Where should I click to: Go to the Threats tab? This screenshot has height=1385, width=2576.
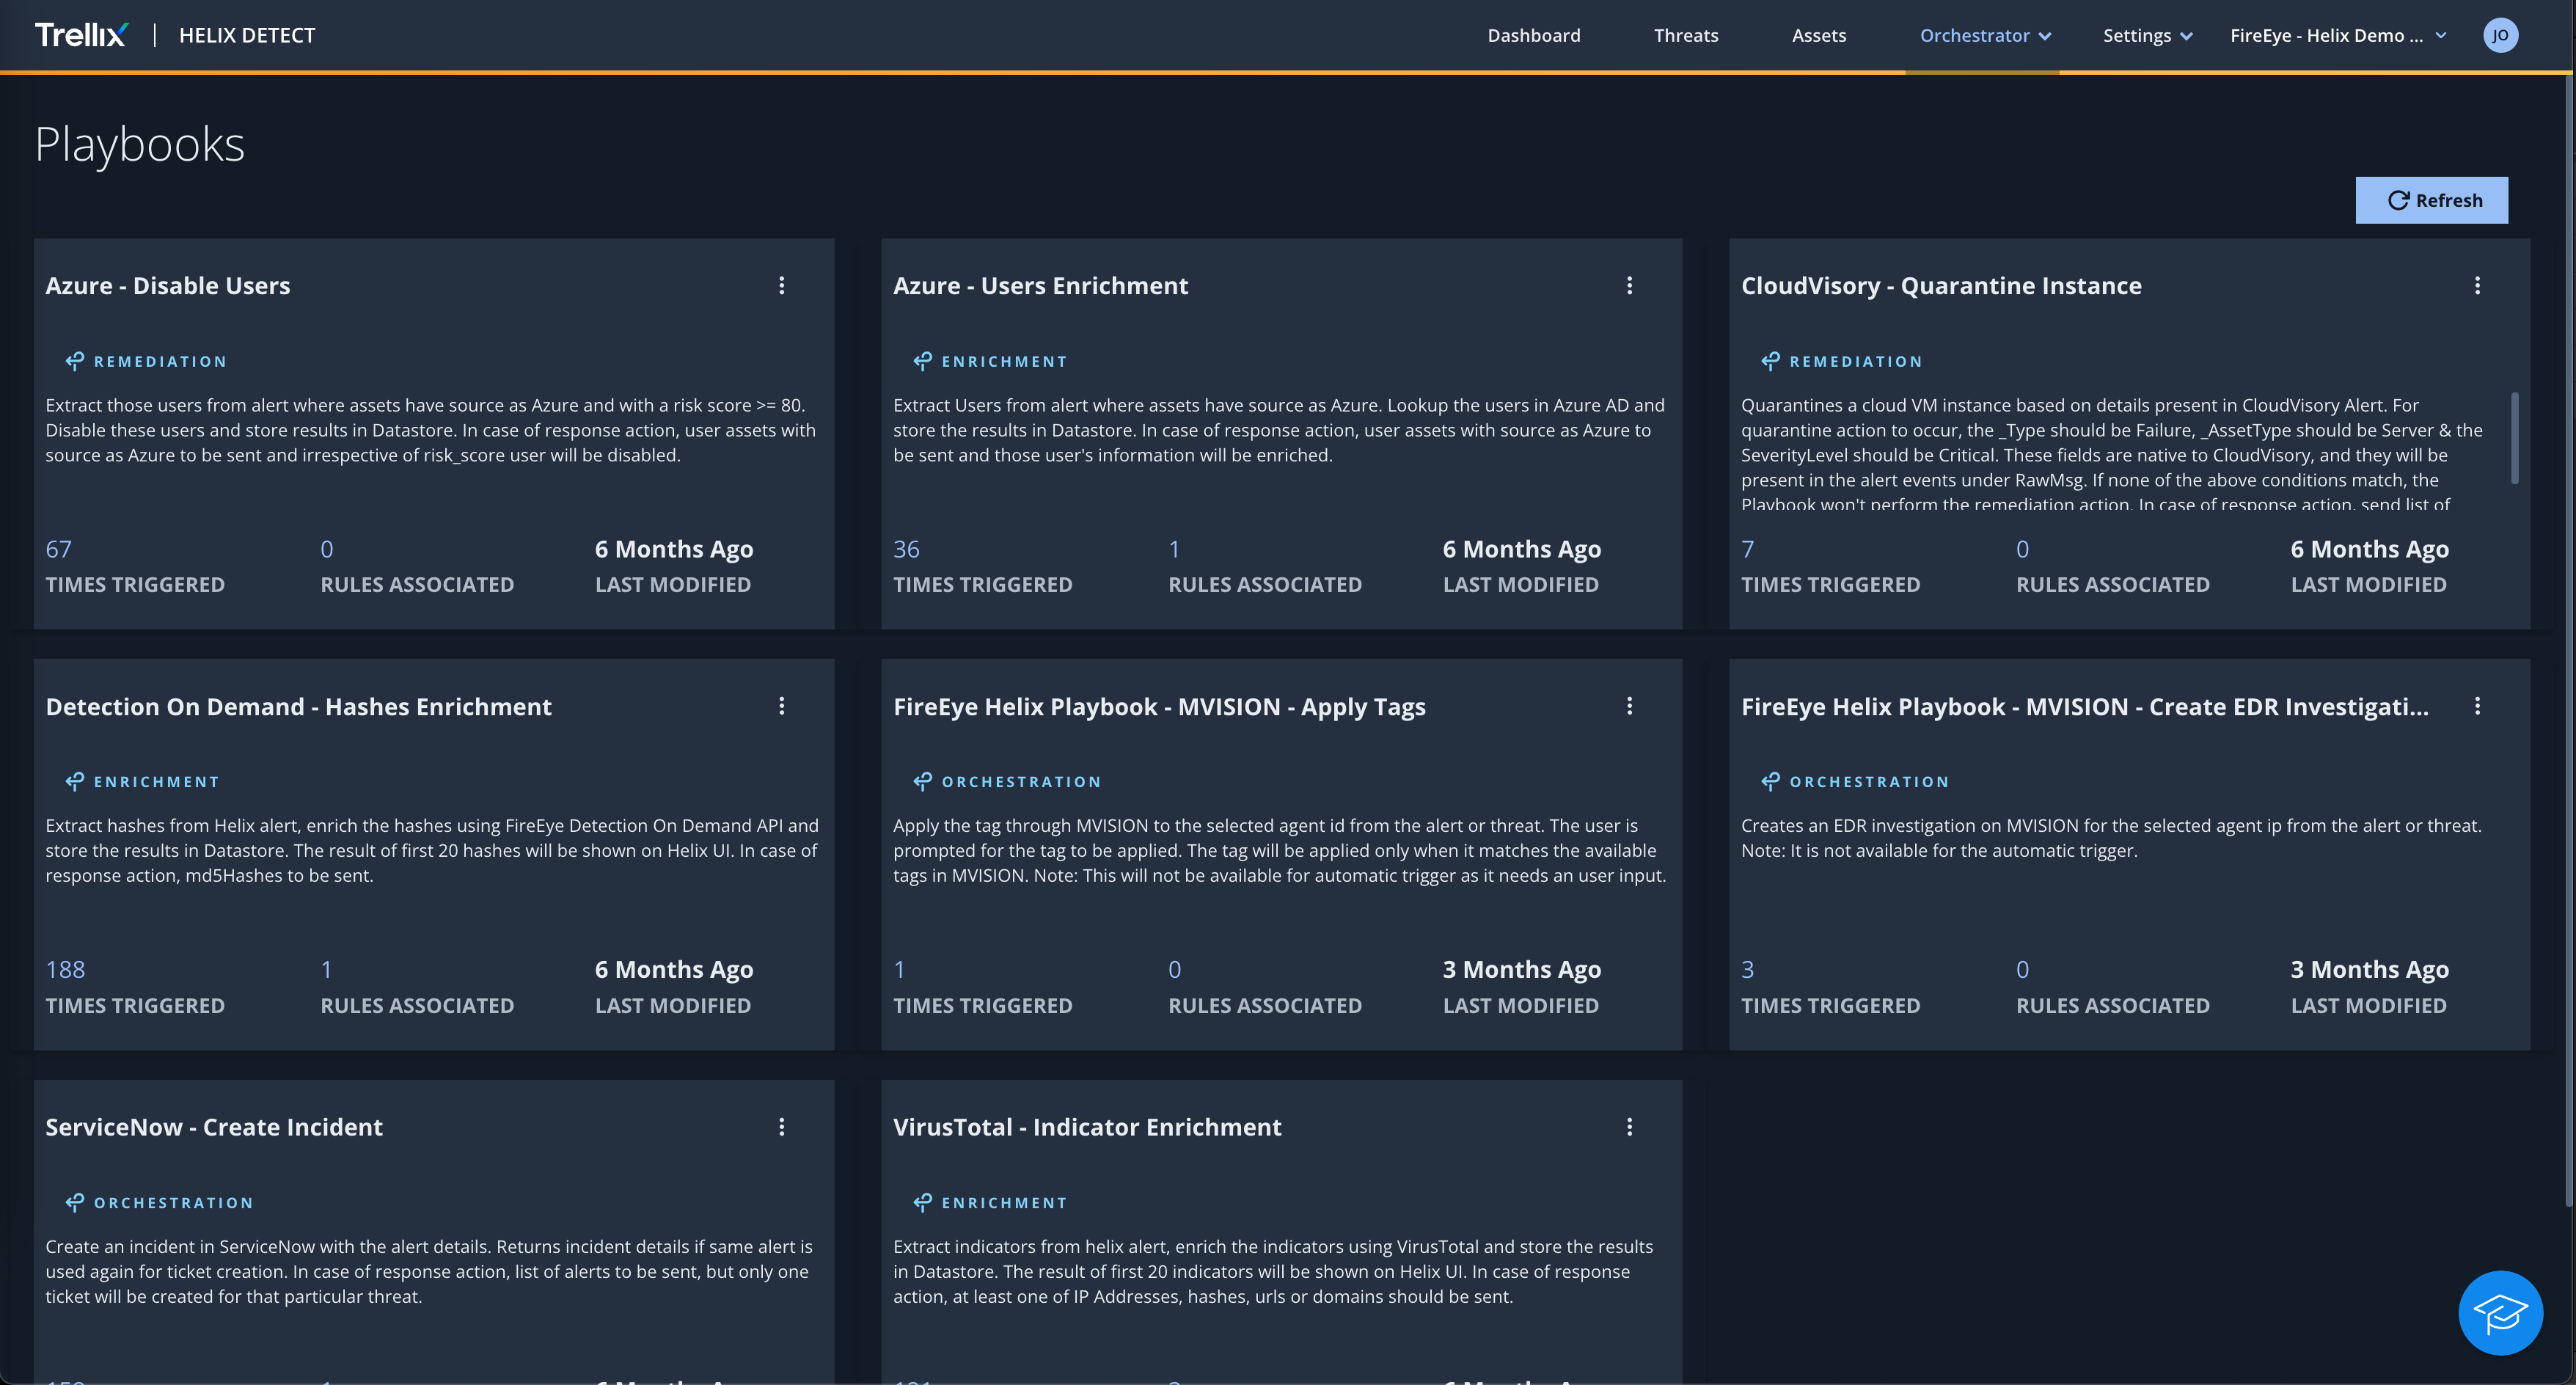[1686, 35]
